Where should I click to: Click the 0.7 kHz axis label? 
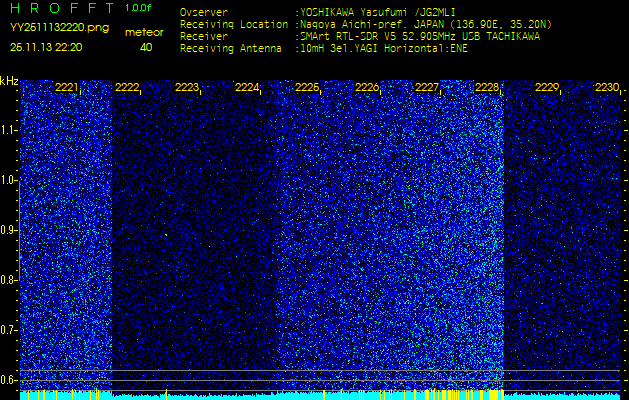[x=8, y=330]
